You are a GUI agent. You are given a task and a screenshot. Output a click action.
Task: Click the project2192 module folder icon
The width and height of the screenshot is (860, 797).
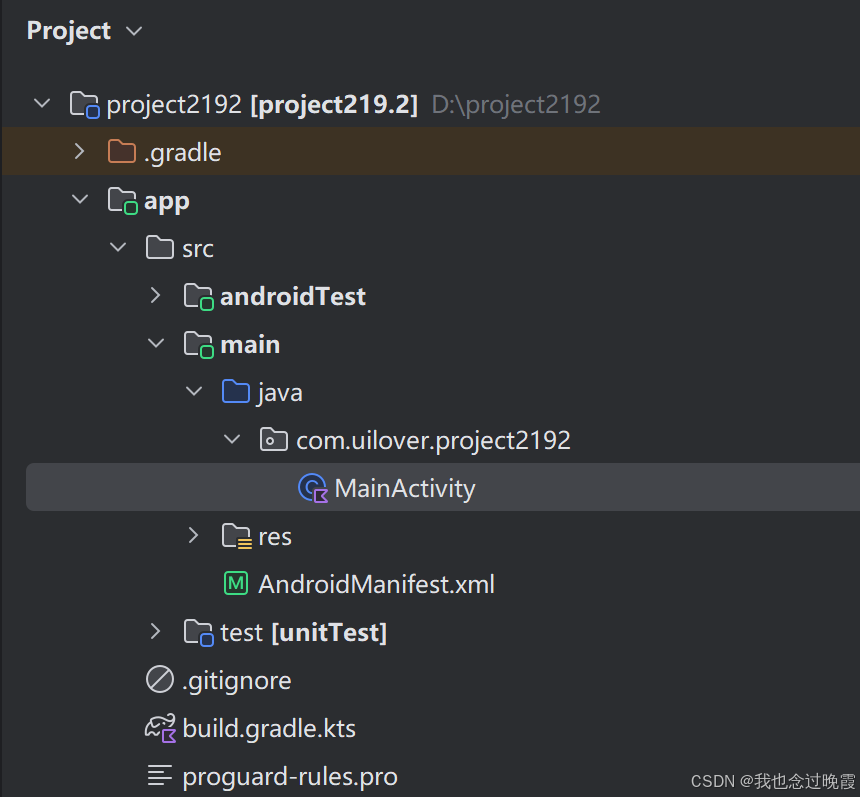[x=84, y=104]
